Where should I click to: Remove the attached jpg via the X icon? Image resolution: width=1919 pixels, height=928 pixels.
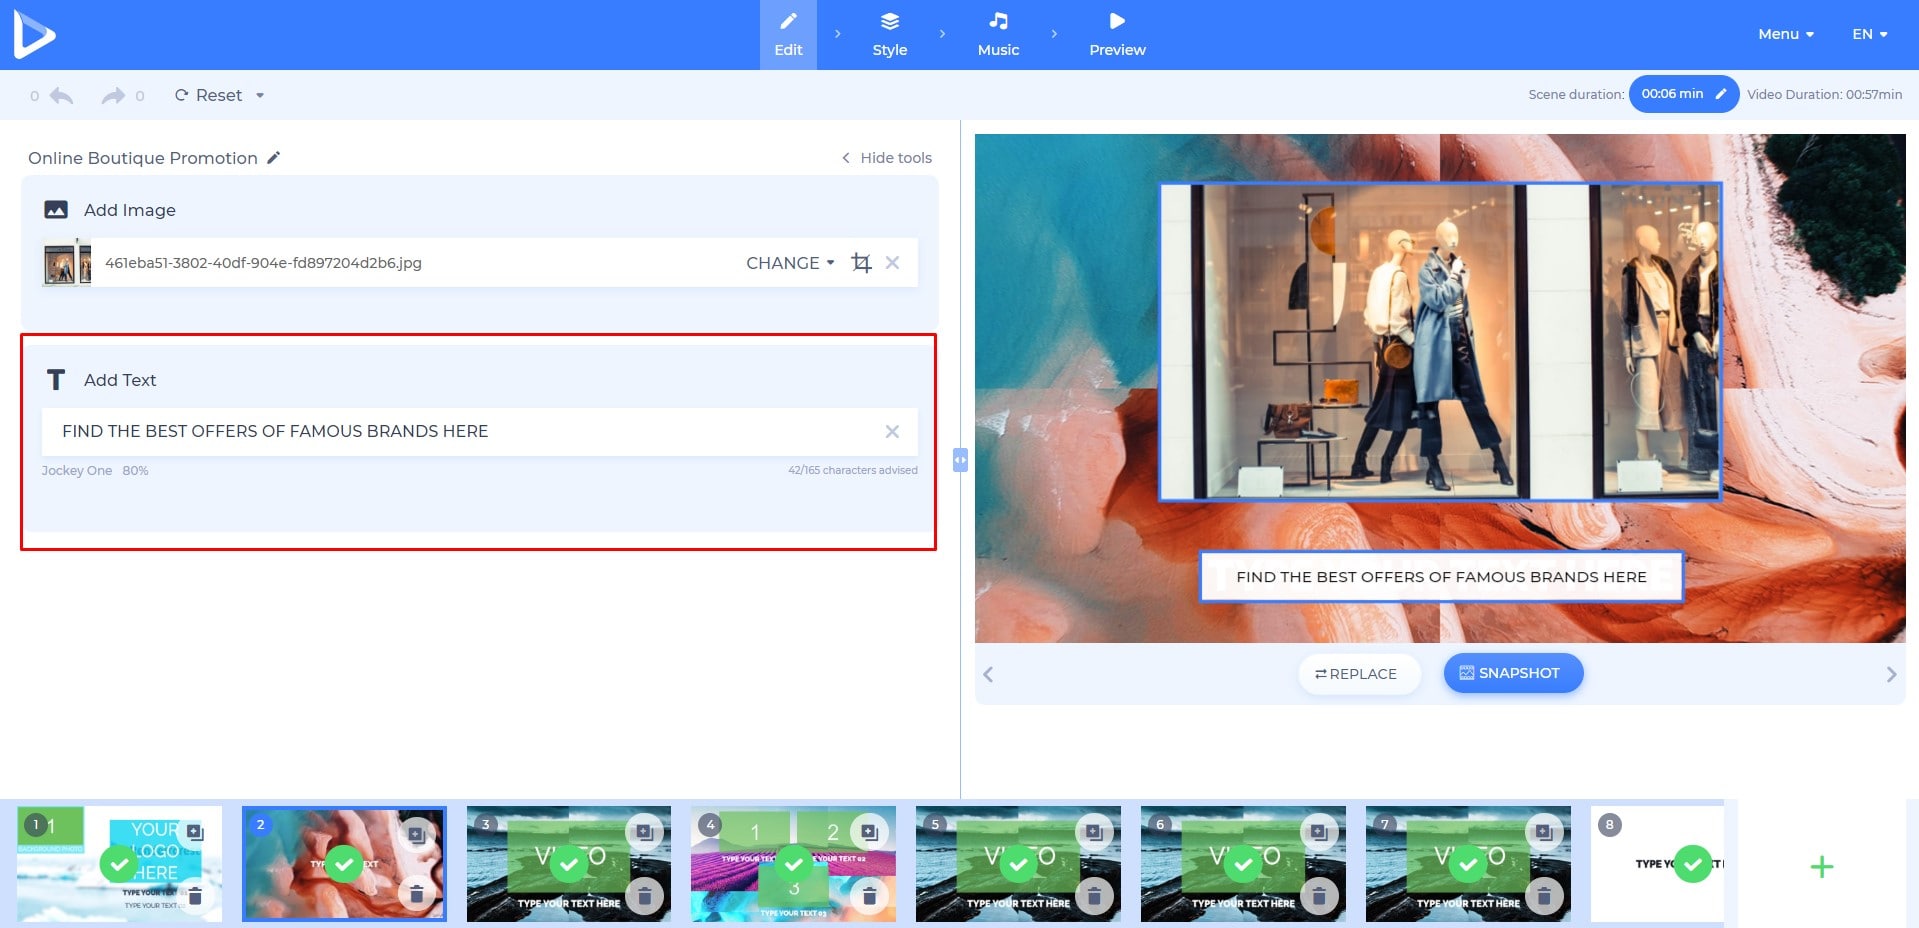coord(892,262)
